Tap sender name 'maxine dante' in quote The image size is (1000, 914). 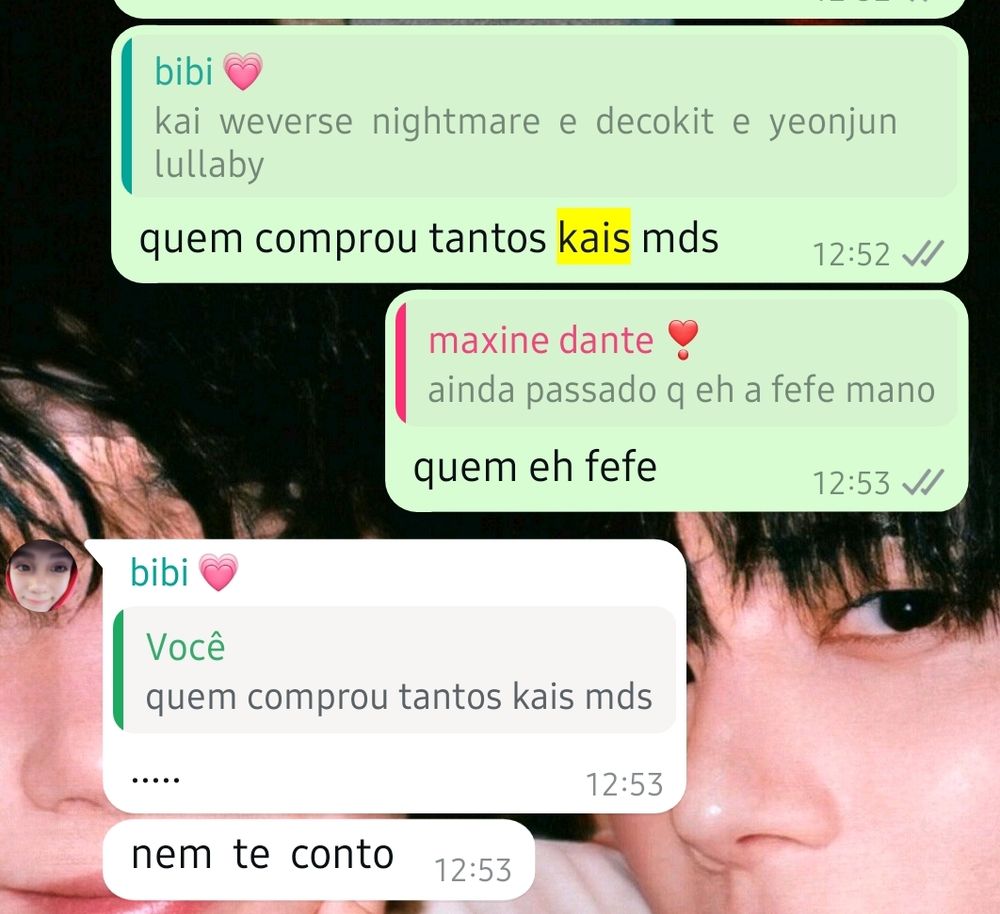pos(541,340)
